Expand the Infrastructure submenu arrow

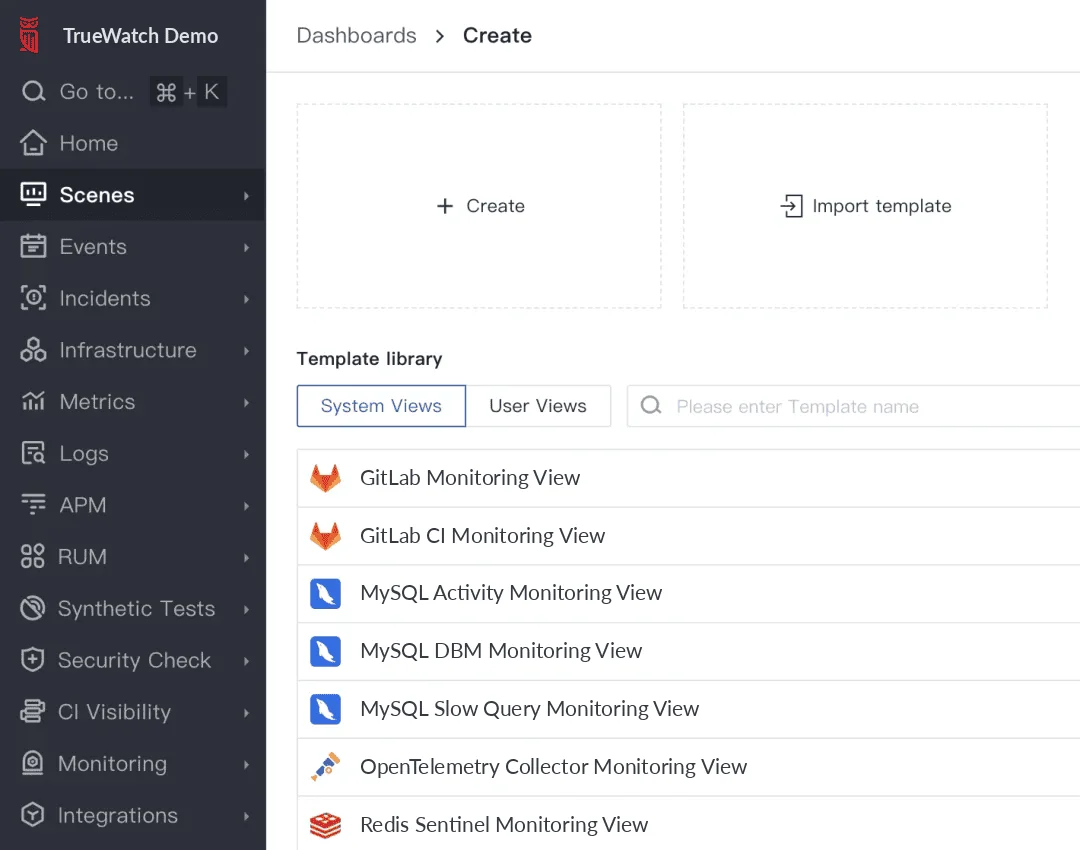[246, 351]
